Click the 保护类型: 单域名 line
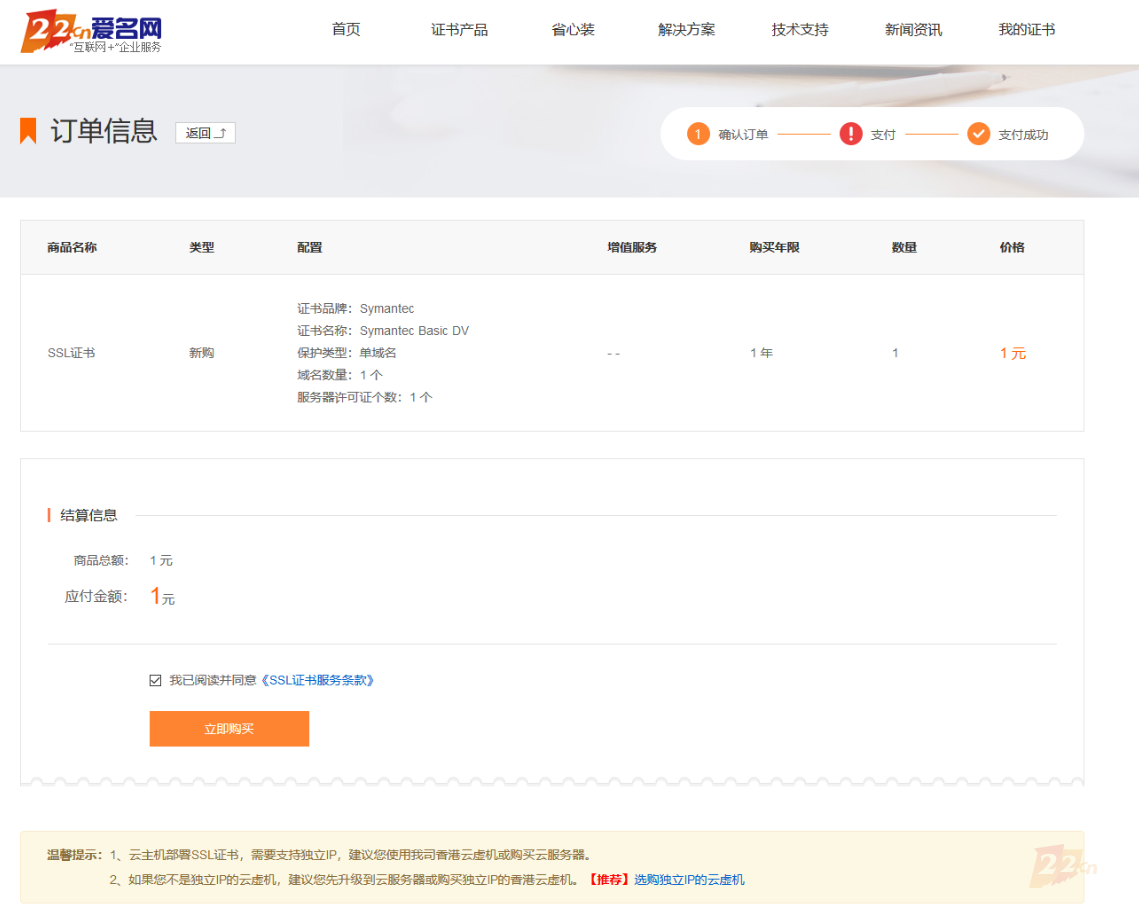Image resolution: width=1139 pixels, height=904 pixels. tap(346, 352)
